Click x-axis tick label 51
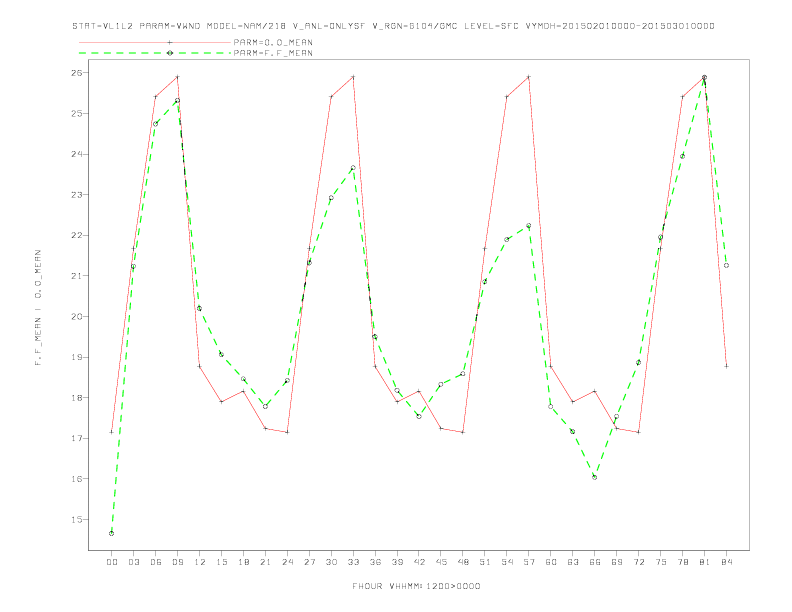Image resolution: width=792 pixels, height=612 pixels. [485, 562]
